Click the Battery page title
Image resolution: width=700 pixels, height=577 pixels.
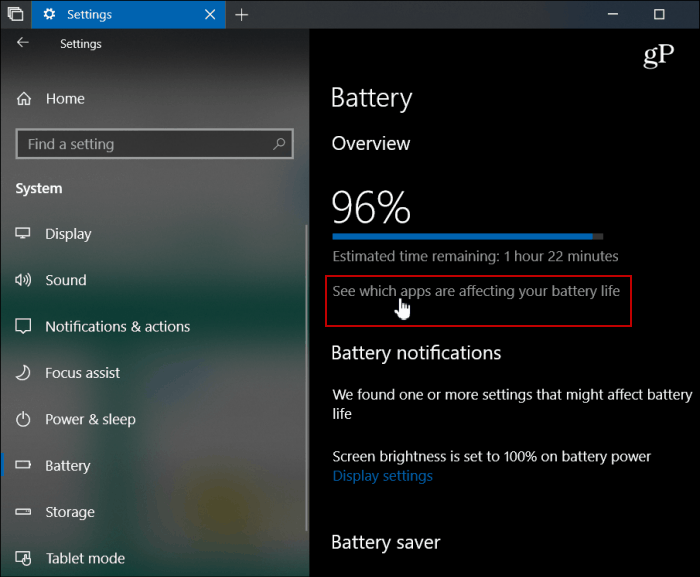(x=371, y=98)
